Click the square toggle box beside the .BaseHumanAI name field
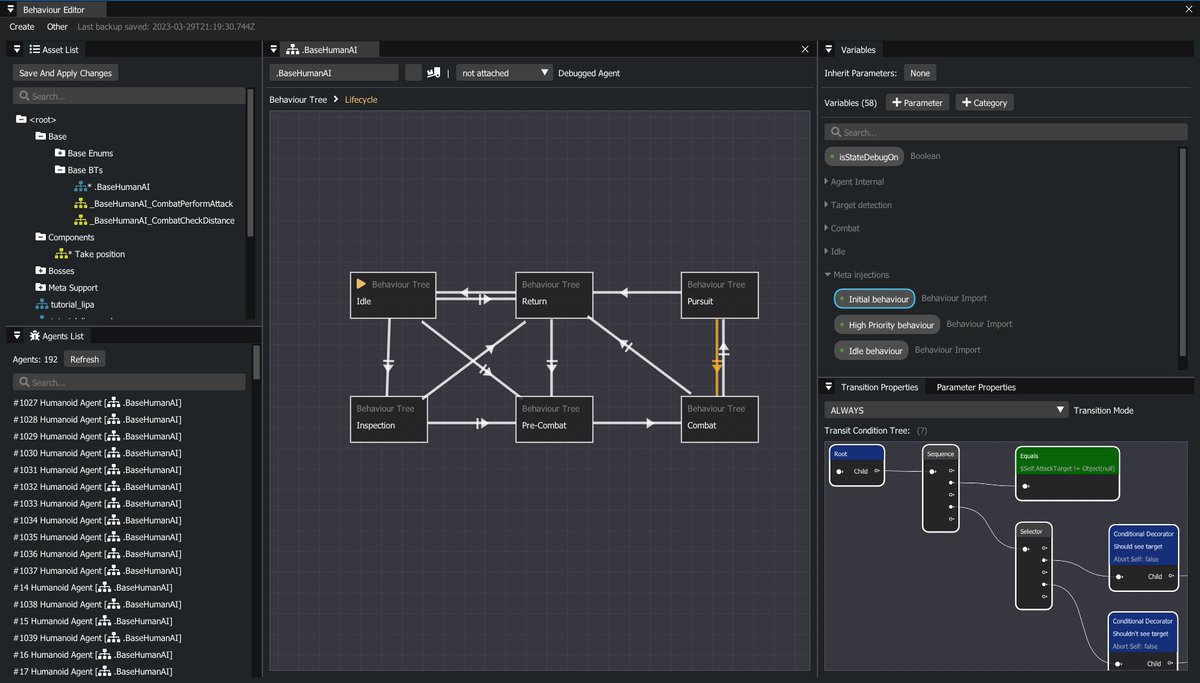This screenshot has height=683, width=1200. pyautogui.click(x=414, y=72)
